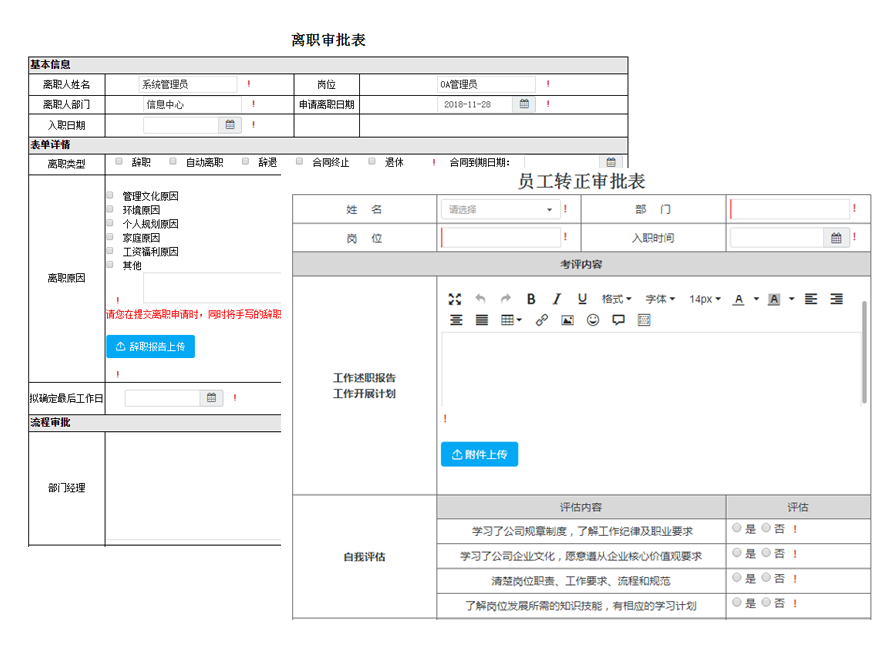The image size is (896, 658).
Task: Click the 辞职报告上传 upload button
Action: coord(151,346)
